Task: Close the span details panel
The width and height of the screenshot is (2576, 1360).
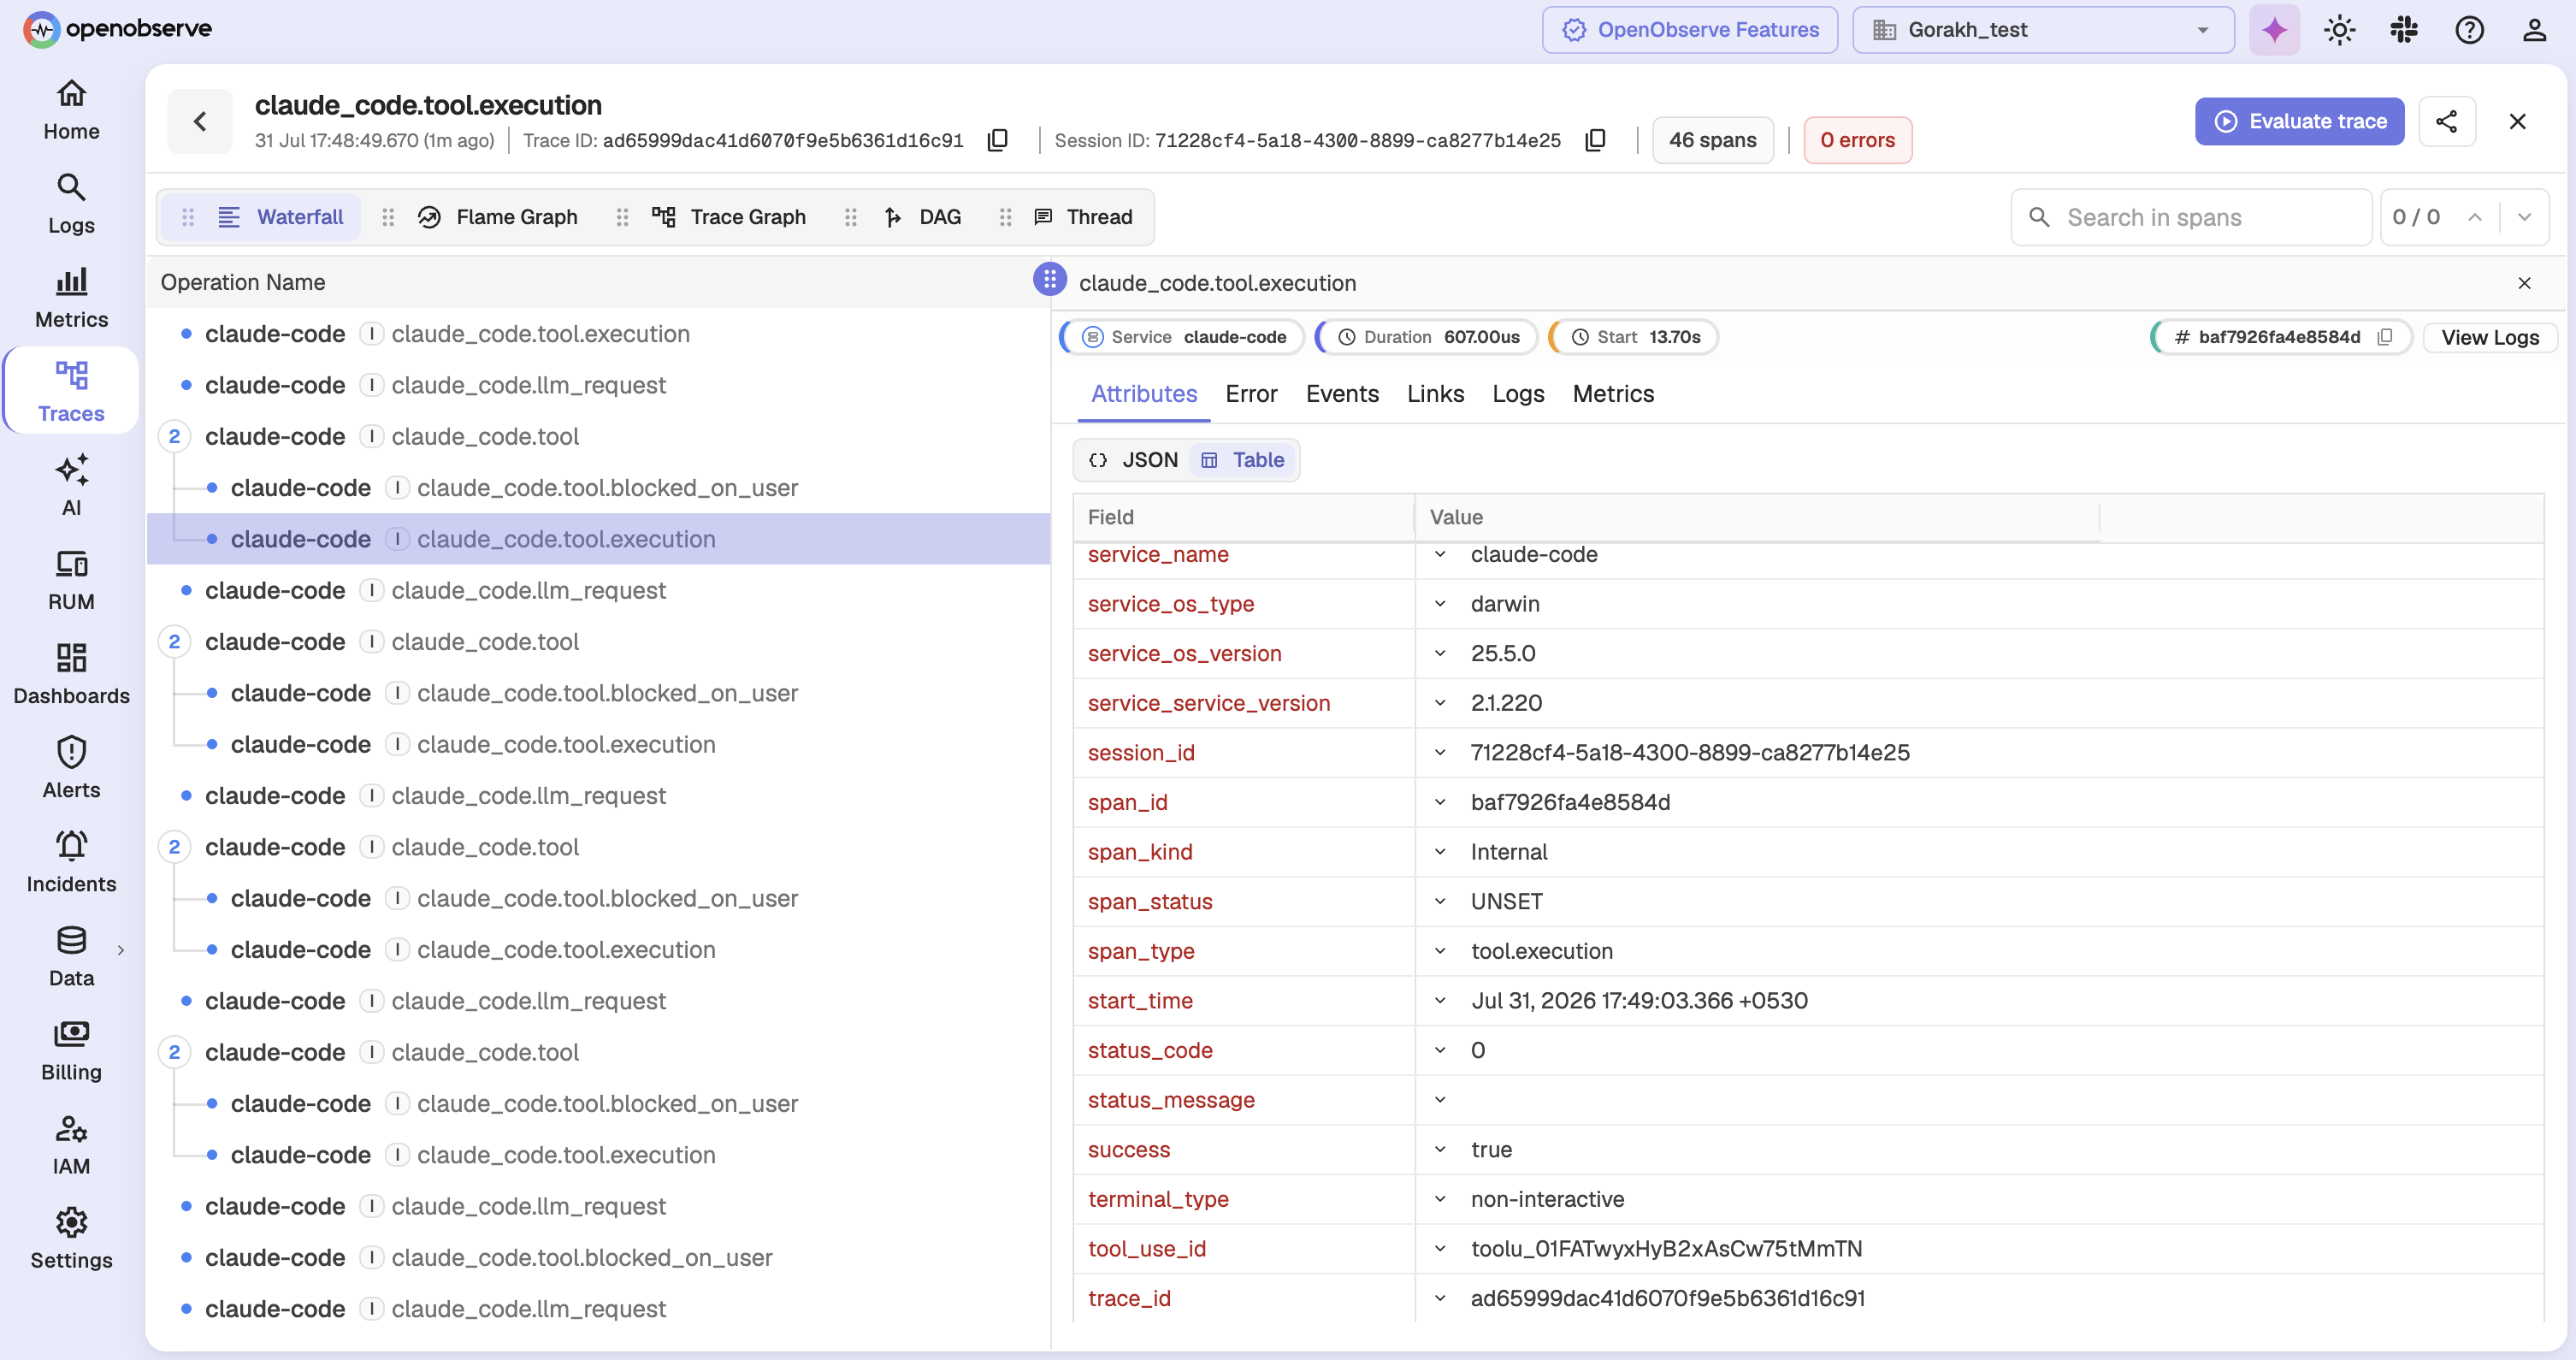Action: 2524,283
